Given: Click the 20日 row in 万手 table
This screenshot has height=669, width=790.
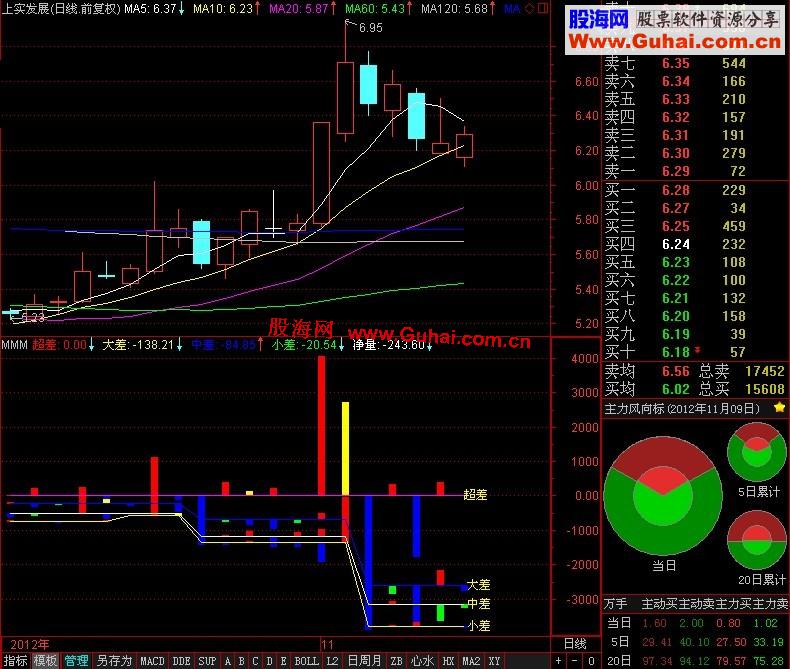Looking at the screenshot, I should coord(695,660).
